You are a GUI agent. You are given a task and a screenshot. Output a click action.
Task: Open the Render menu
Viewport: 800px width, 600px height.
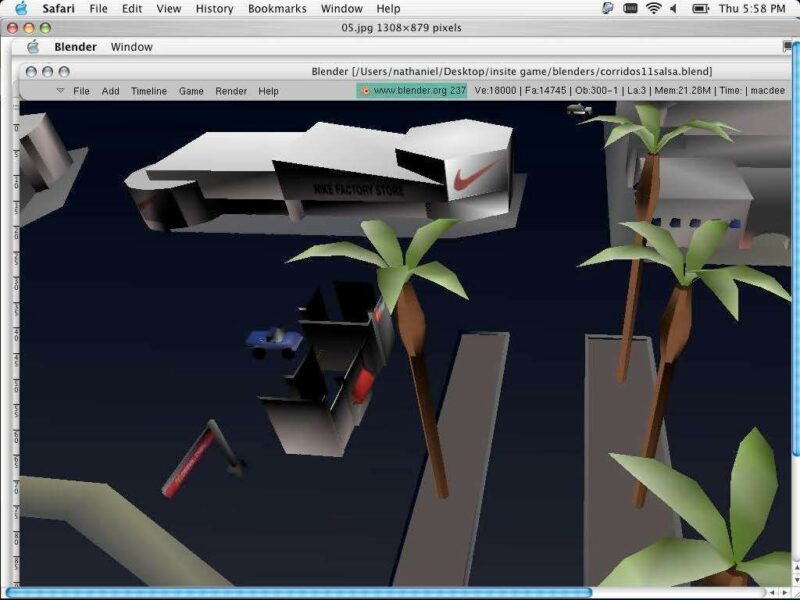point(231,91)
